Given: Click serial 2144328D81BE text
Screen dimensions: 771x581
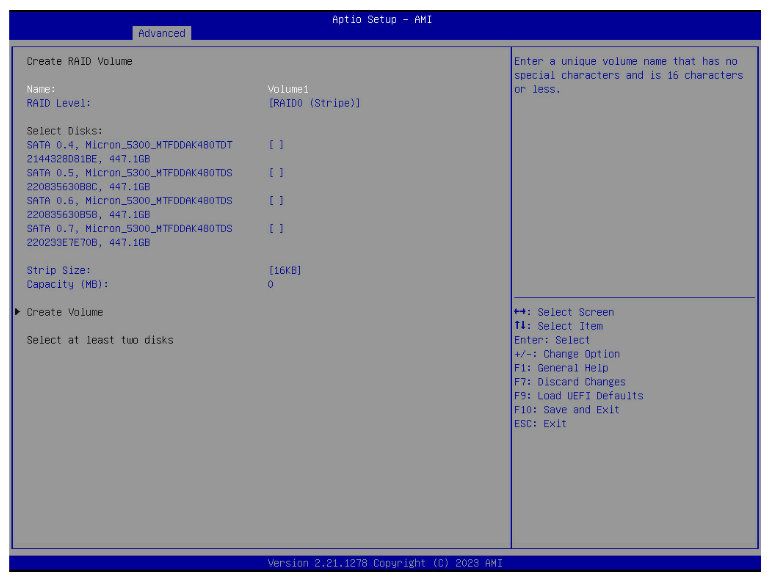Looking at the screenshot, I should (x=61, y=159).
